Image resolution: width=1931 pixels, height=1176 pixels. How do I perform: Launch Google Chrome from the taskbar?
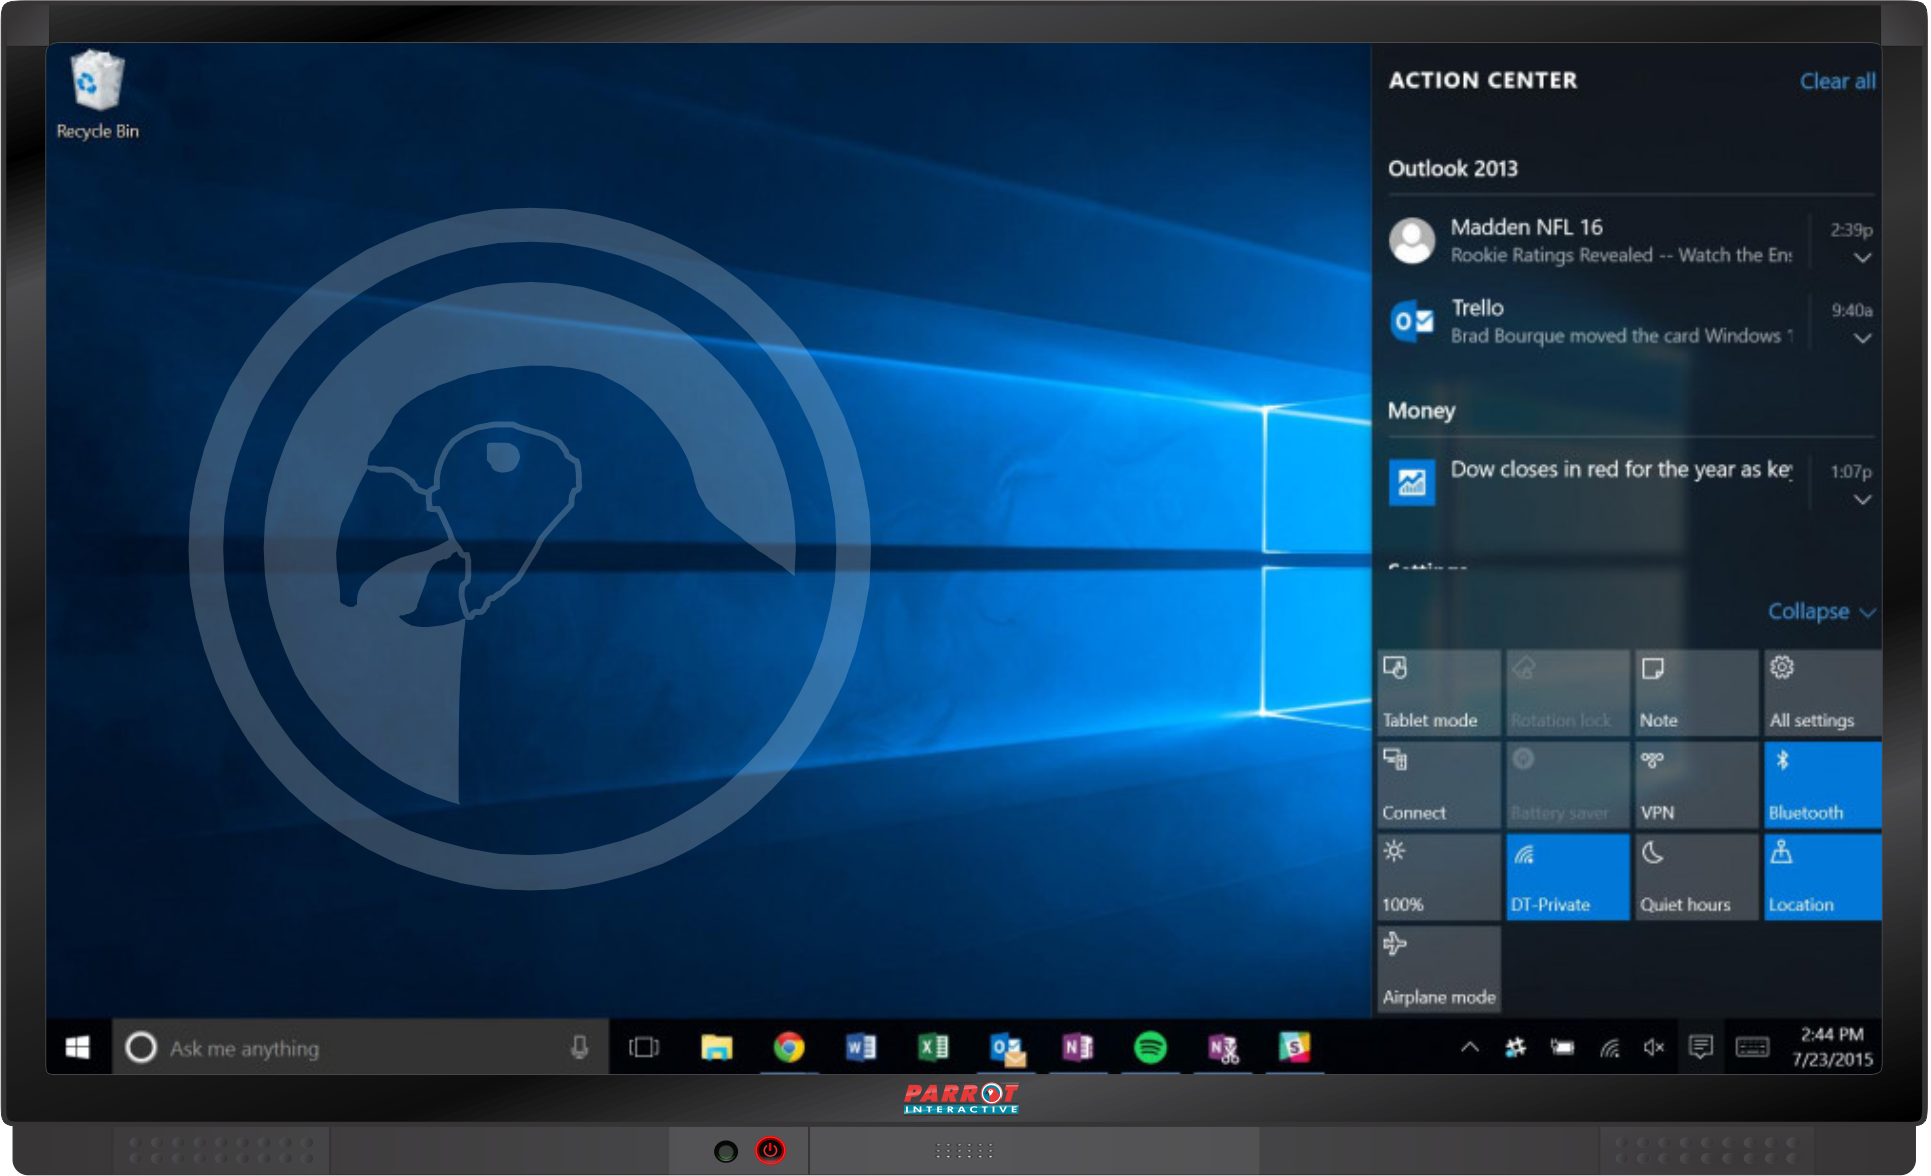point(789,1047)
